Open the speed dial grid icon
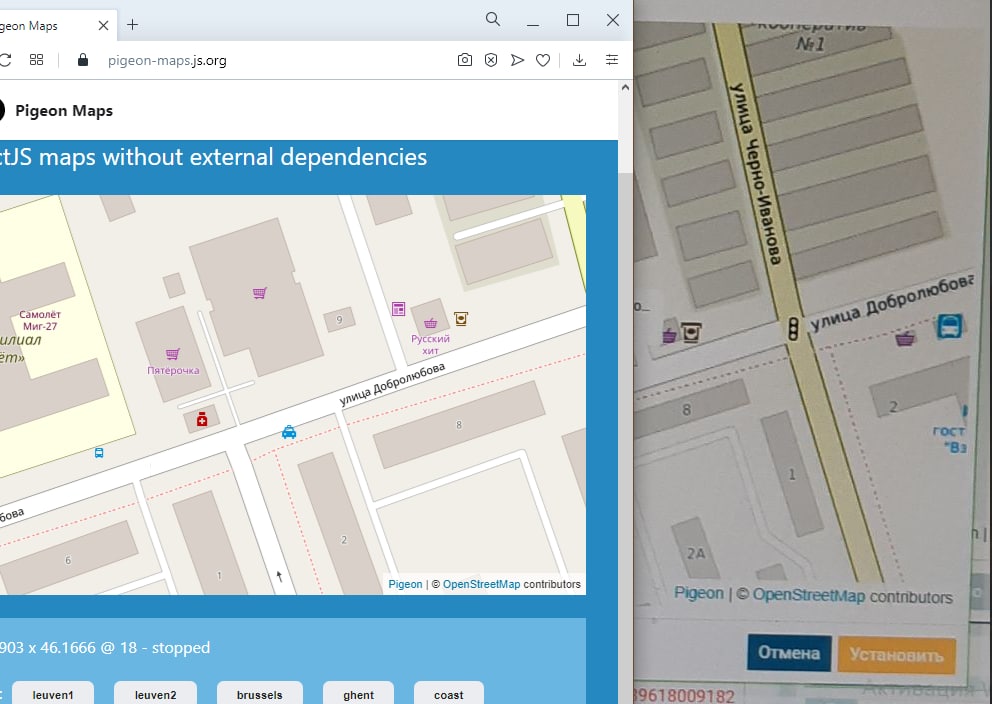Screen dimensions: 992x704 click(37, 59)
